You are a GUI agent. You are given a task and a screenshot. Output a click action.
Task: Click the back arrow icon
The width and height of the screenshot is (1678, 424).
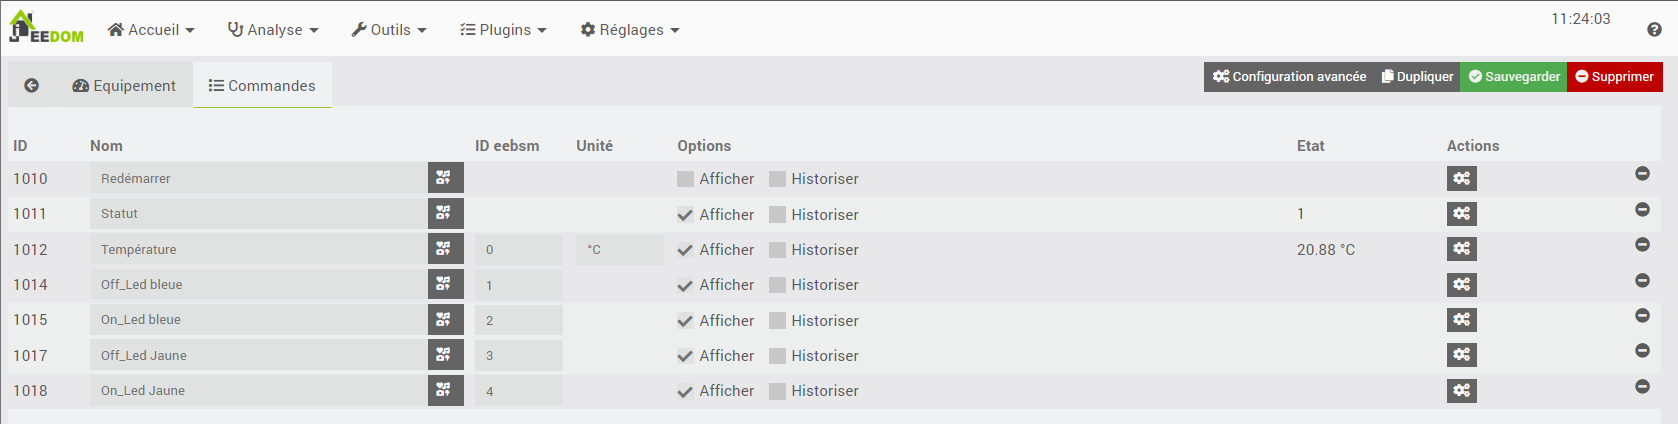(32, 86)
